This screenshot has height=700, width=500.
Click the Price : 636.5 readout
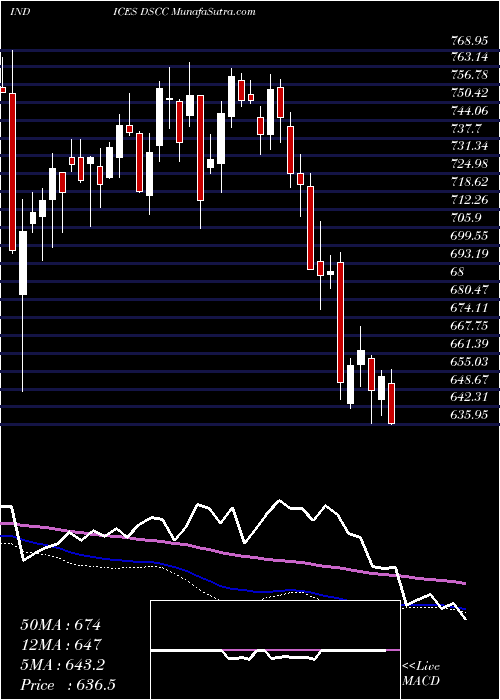coord(69,685)
